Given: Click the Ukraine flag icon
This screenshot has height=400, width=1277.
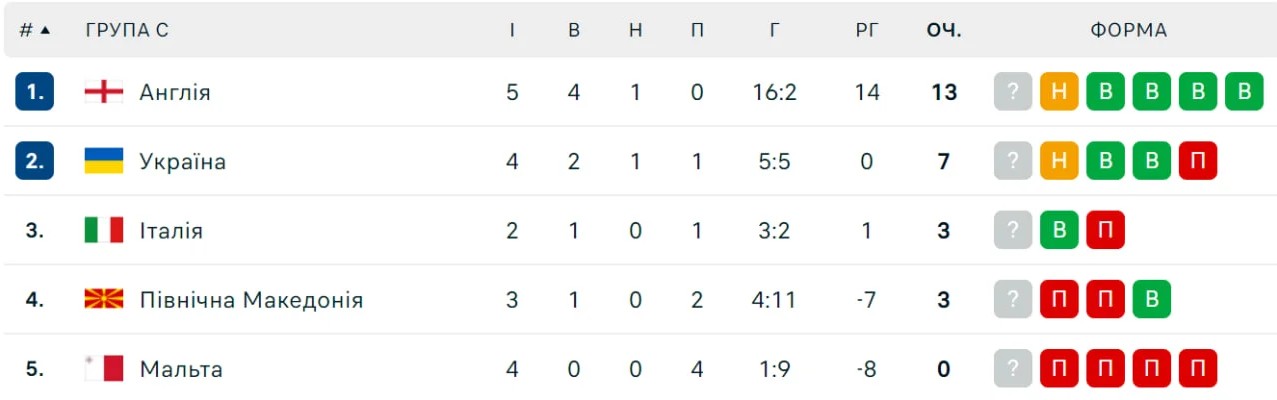Looking at the screenshot, I should 103,161.
